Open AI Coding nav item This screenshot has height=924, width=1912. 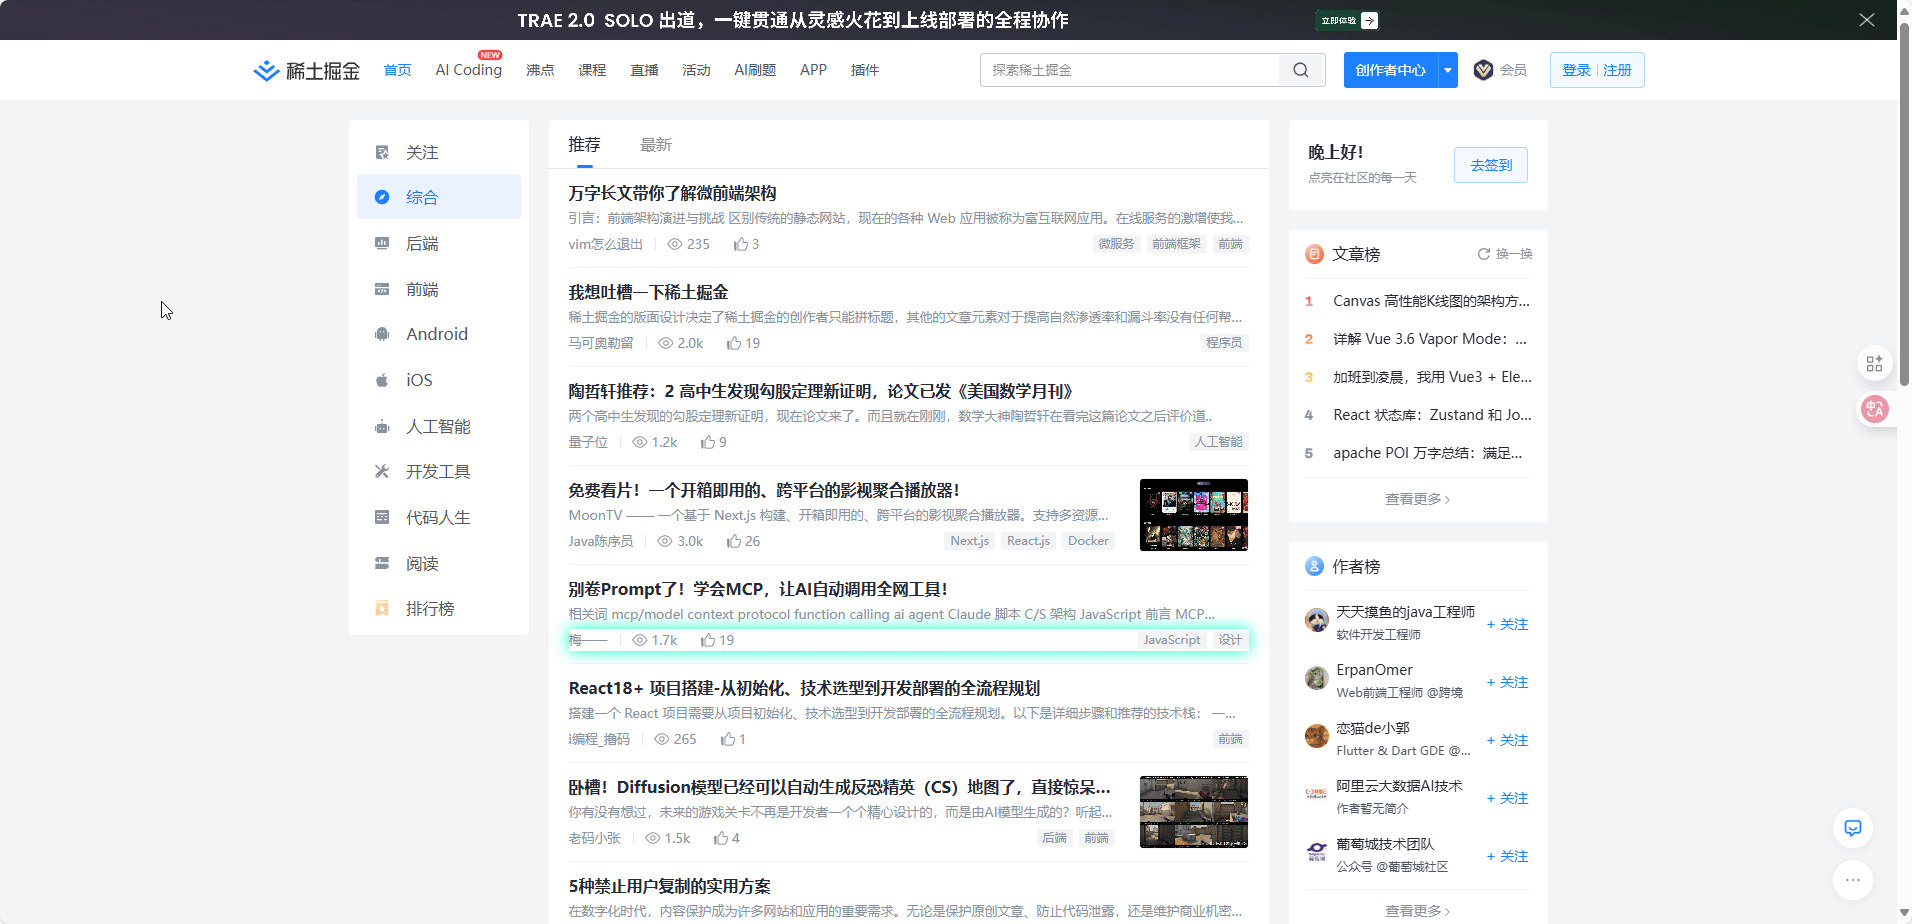[x=469, y=70]
